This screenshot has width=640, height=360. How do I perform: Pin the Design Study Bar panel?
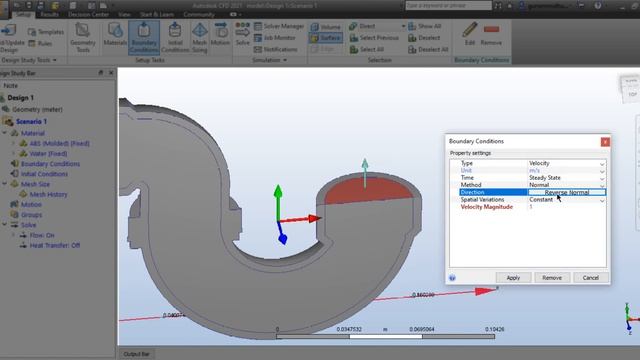point(101,73)
